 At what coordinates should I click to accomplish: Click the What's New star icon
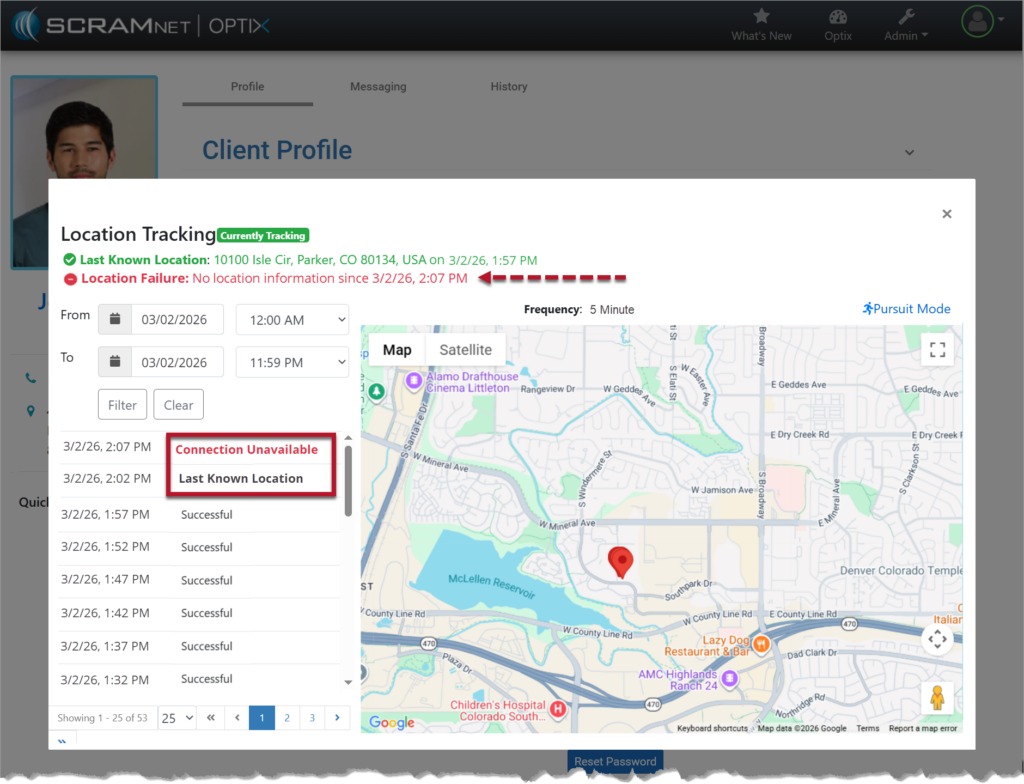(761, 17)
